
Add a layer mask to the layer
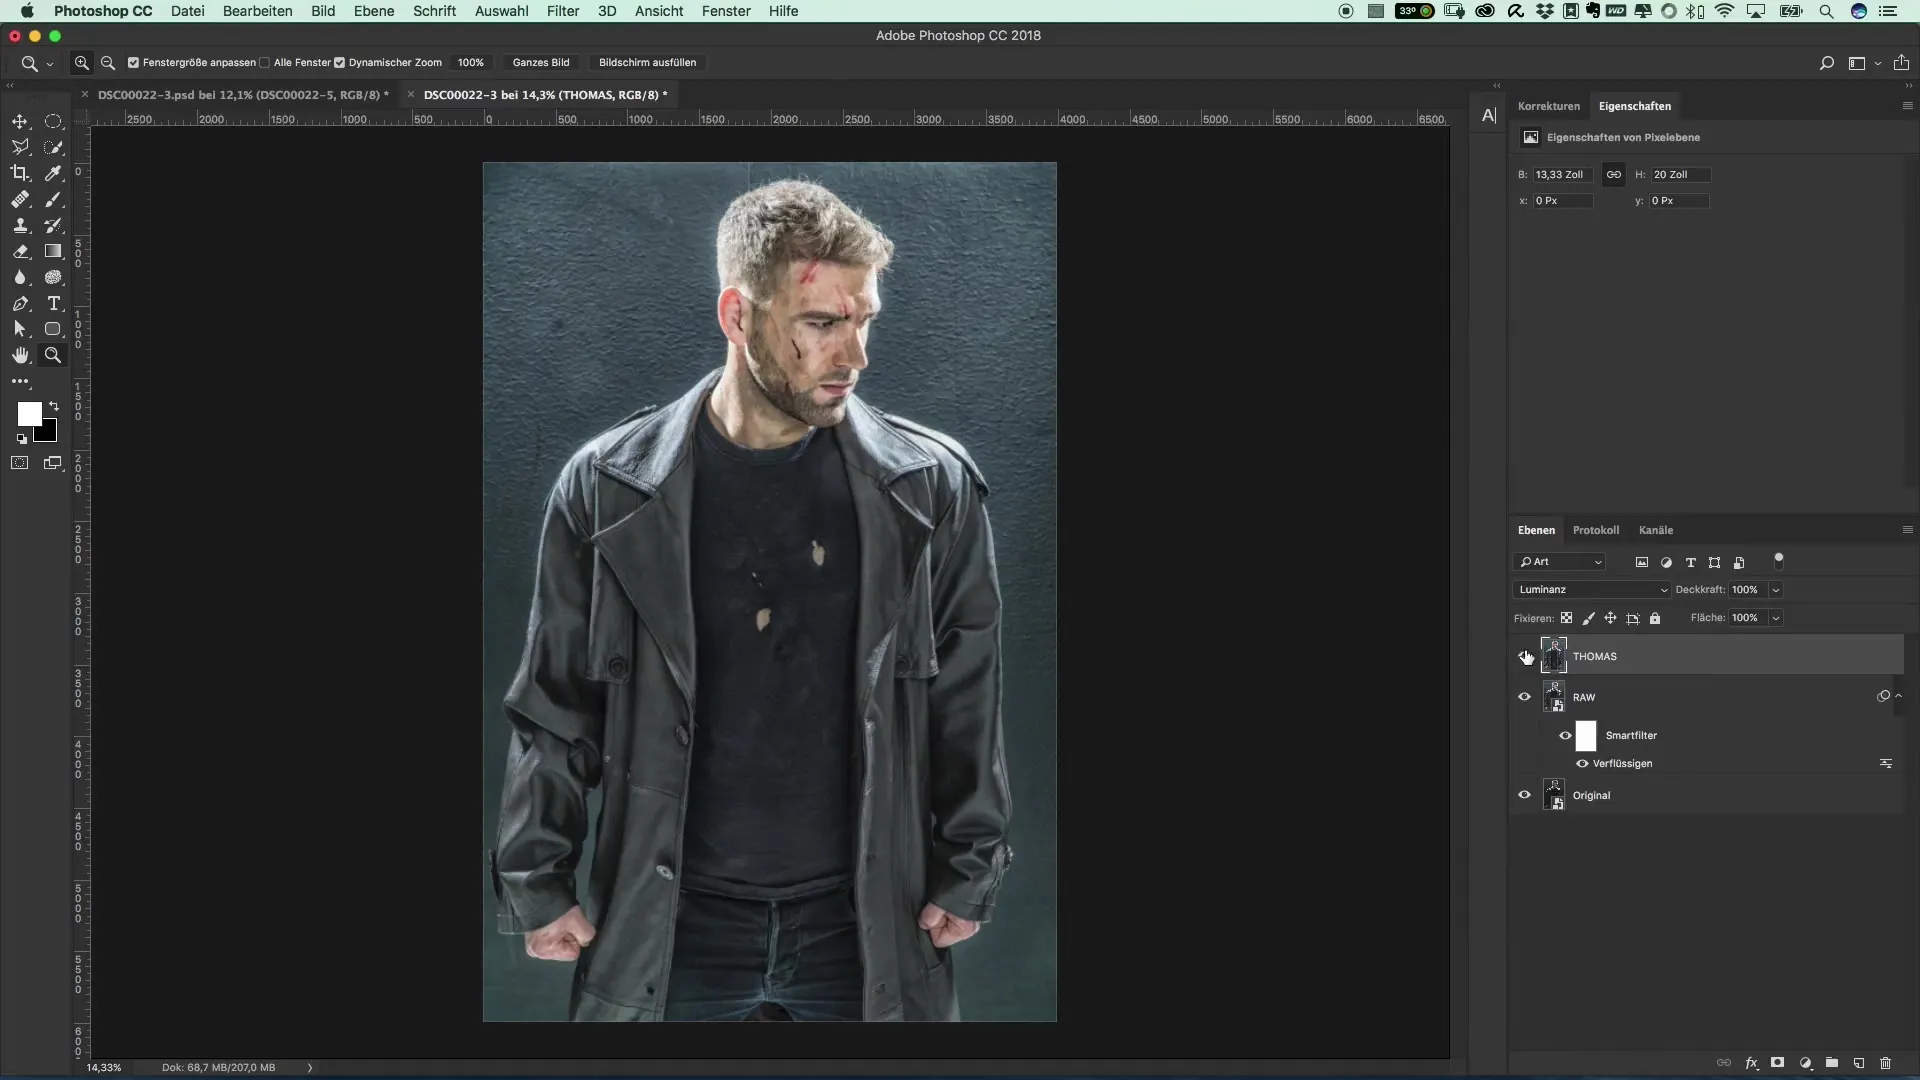pos(1778,1063)
